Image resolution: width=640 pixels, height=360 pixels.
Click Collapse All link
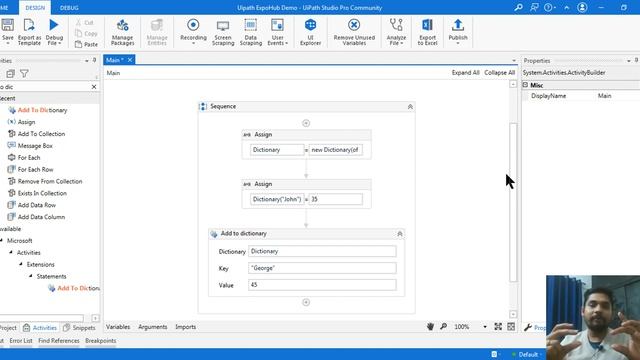[500, 73]
